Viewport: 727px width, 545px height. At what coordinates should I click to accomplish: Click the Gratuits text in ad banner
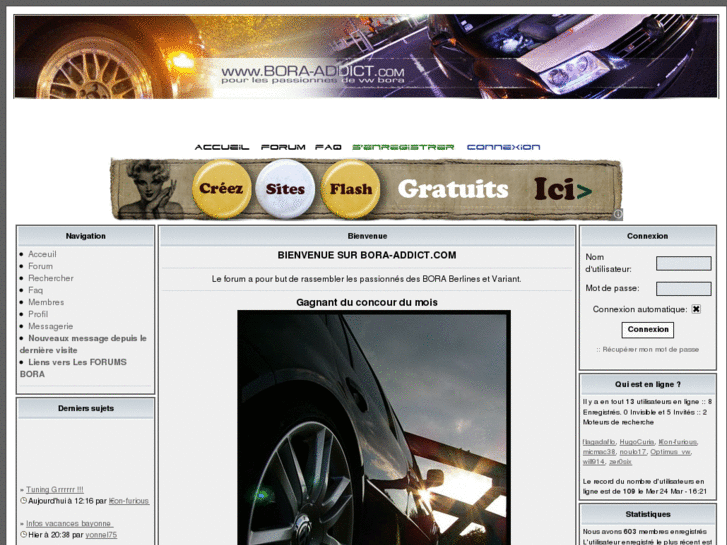[453, 189]
